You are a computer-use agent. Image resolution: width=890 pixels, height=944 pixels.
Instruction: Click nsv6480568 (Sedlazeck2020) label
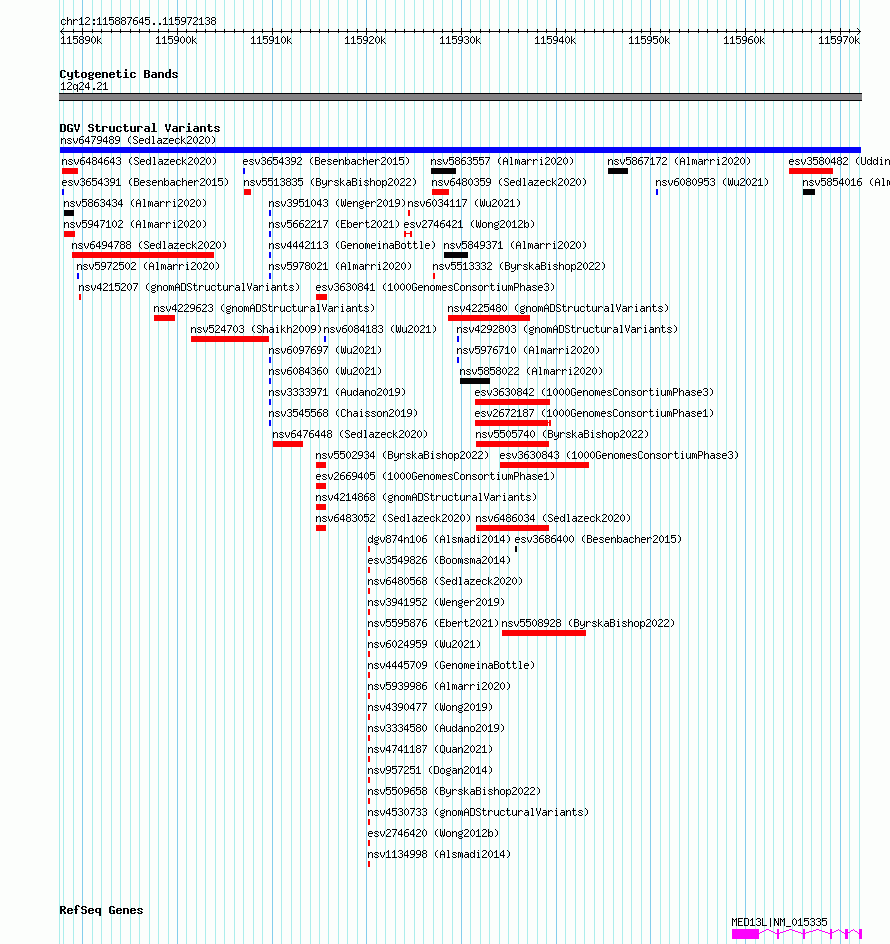pos(446,583)
